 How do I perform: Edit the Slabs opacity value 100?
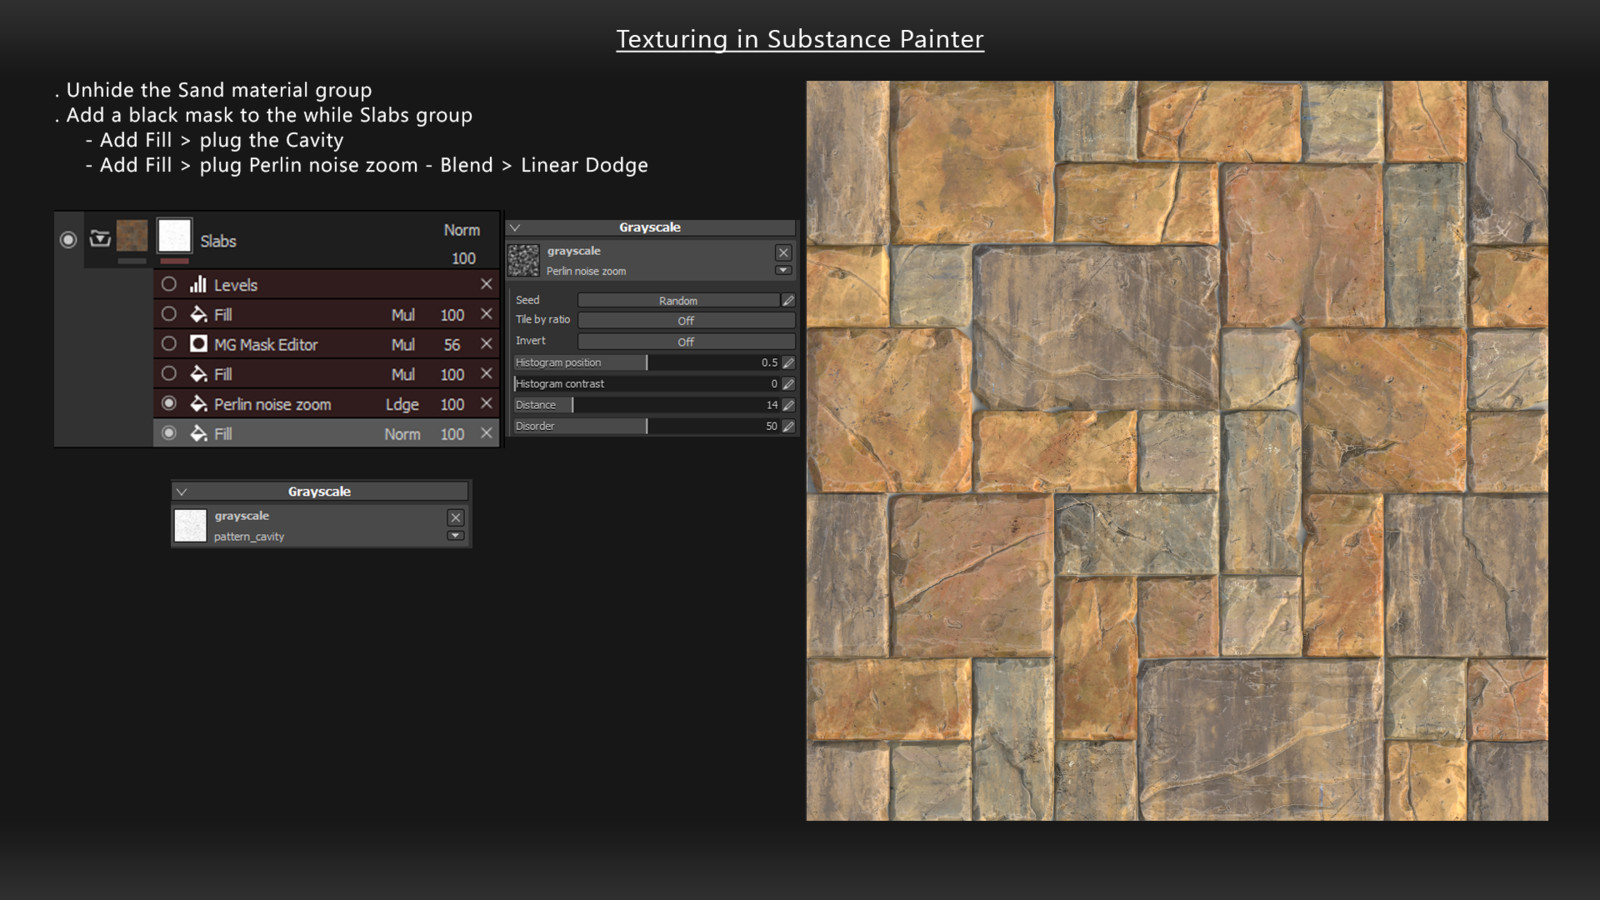463,258
